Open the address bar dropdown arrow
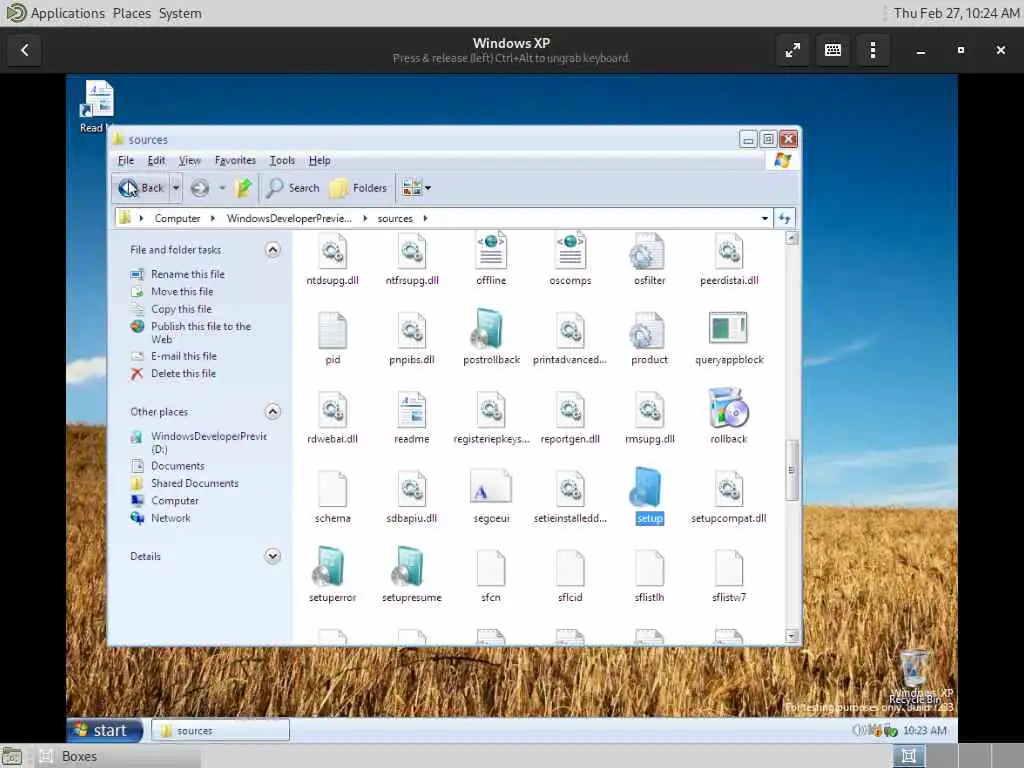Viewport: 1024px width, 768px height. (x=765, y=218)
